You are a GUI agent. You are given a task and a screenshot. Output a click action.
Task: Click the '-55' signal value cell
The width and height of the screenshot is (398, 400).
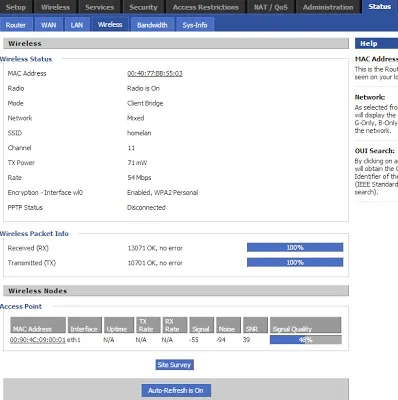tap(194, 340)
